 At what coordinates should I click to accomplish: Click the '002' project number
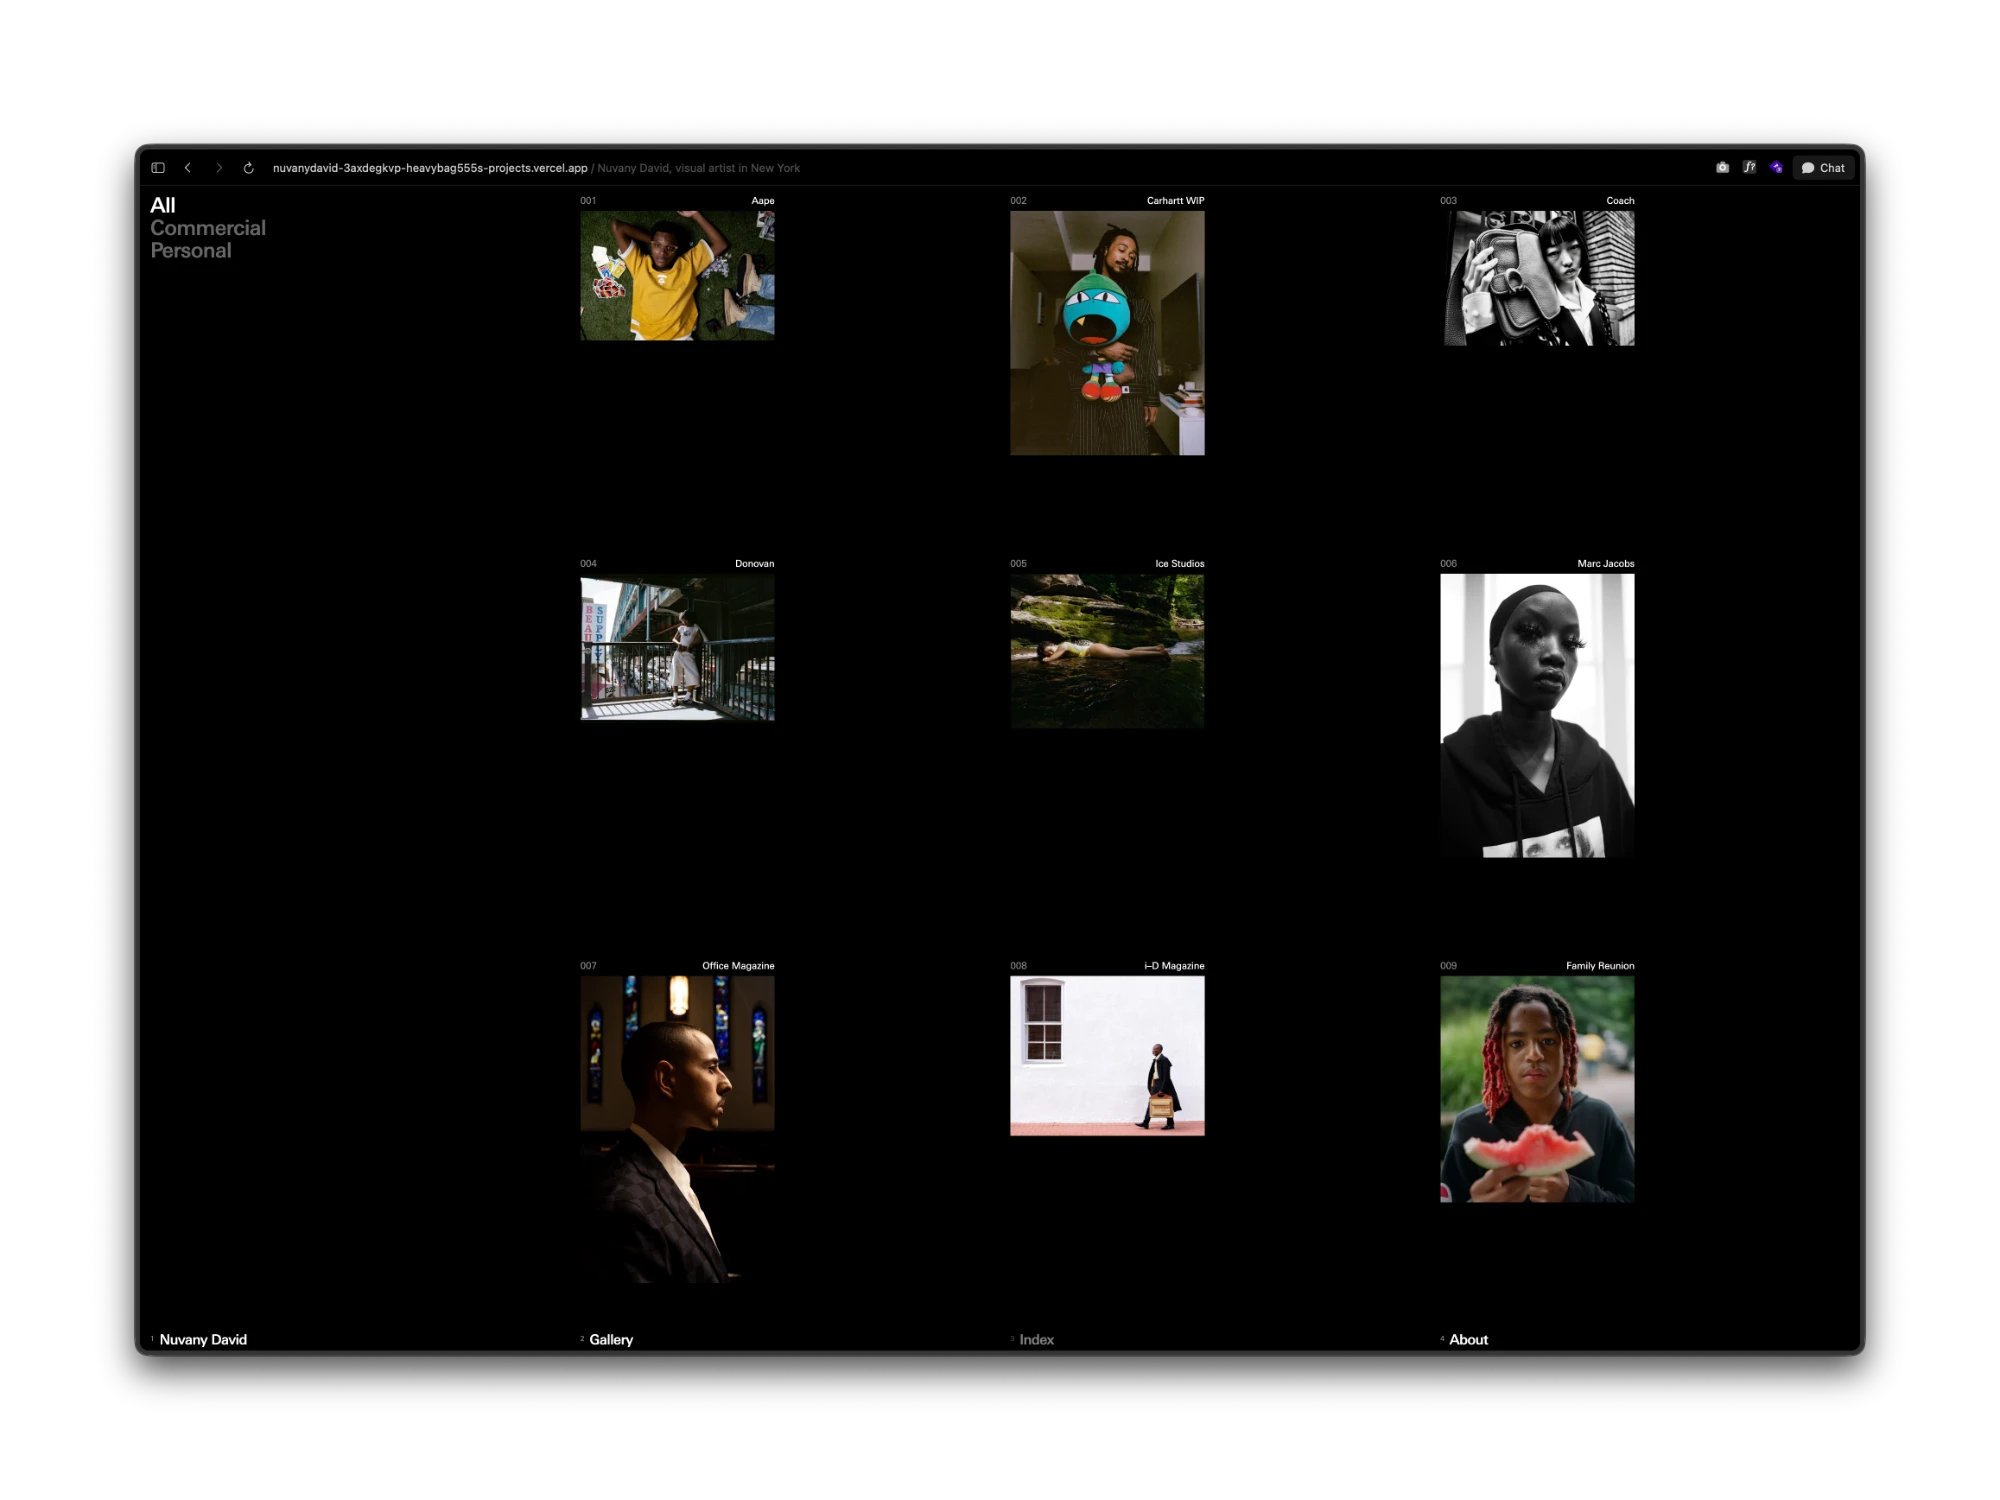click(1018, 201)
